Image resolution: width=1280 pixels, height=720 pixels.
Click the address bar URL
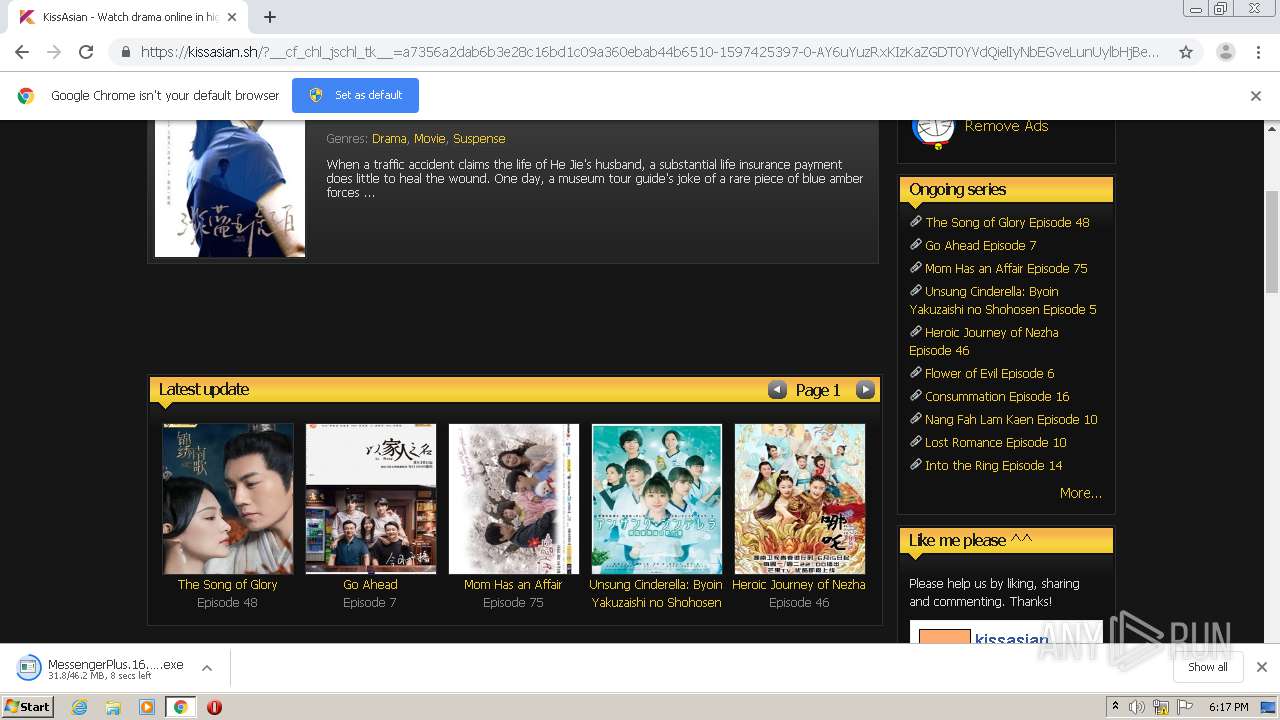click(650, 52)
